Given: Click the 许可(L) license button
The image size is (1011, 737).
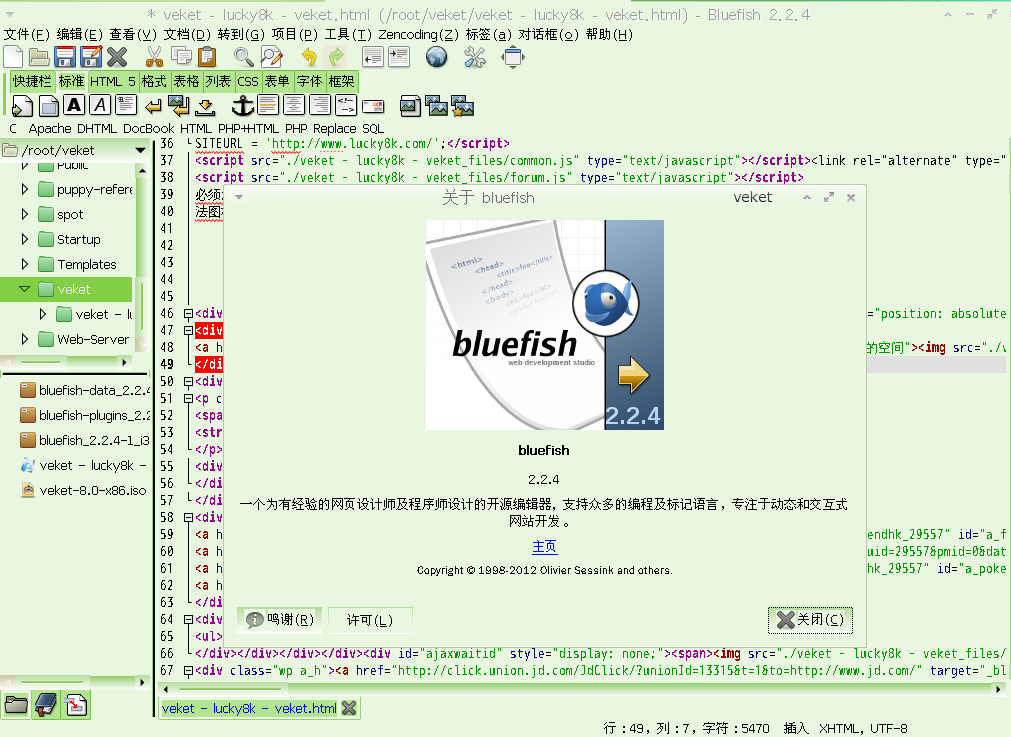Looking at the screenshot, I should (370, 620).
